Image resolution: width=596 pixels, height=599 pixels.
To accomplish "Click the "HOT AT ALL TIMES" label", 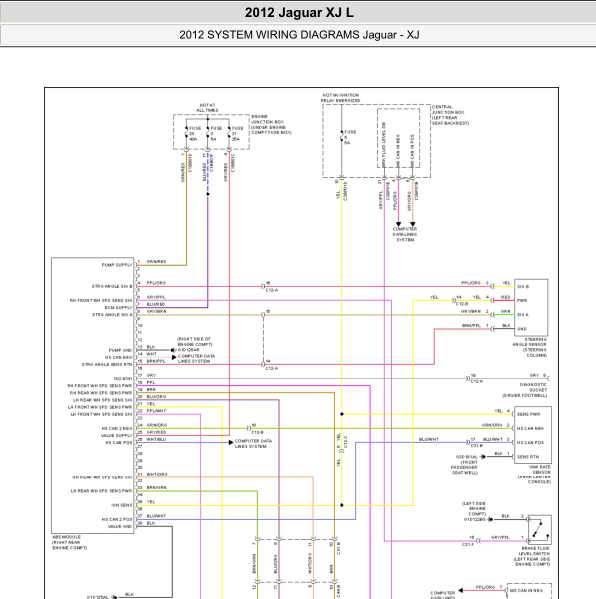I will coord(207,108).
